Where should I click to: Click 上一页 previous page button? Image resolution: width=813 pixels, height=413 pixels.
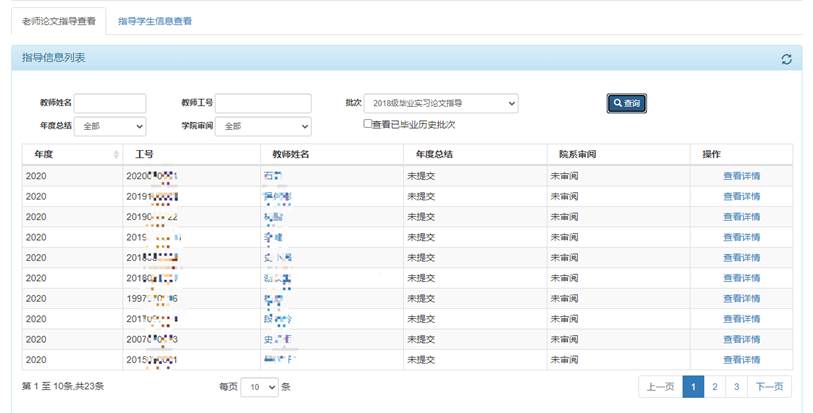(660, 387)
